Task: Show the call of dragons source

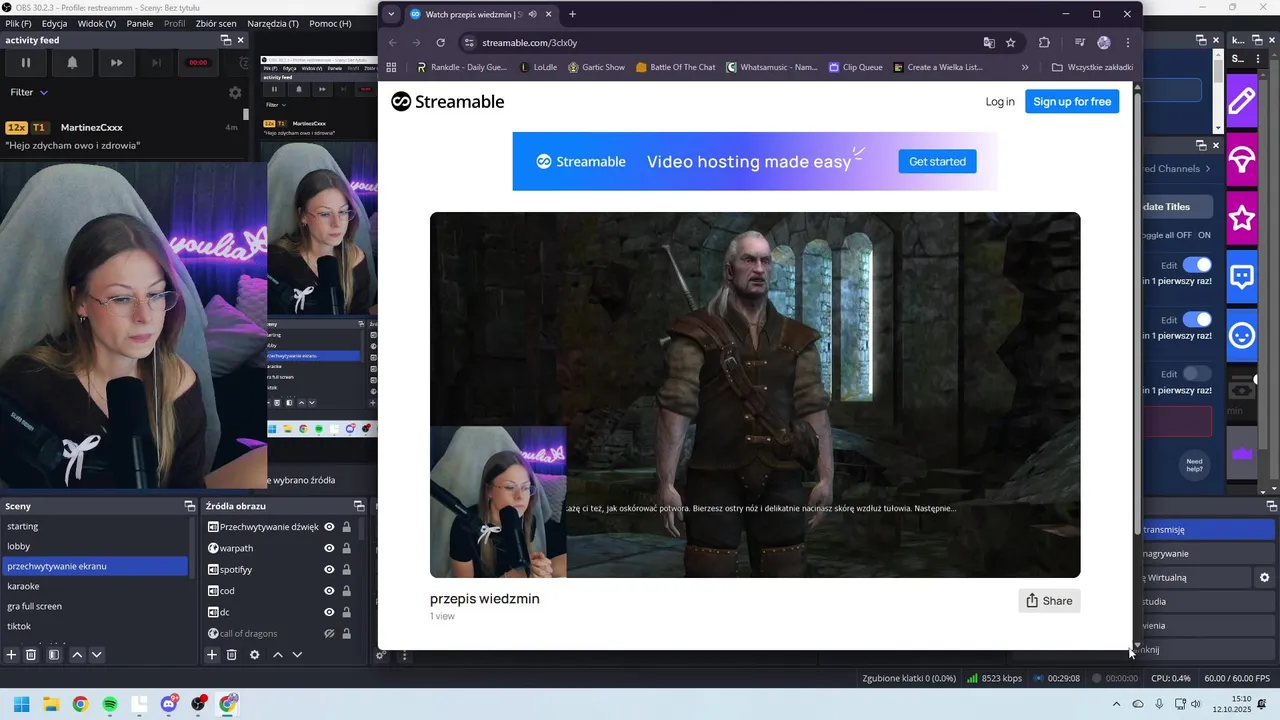Action: tap(329, 633)
